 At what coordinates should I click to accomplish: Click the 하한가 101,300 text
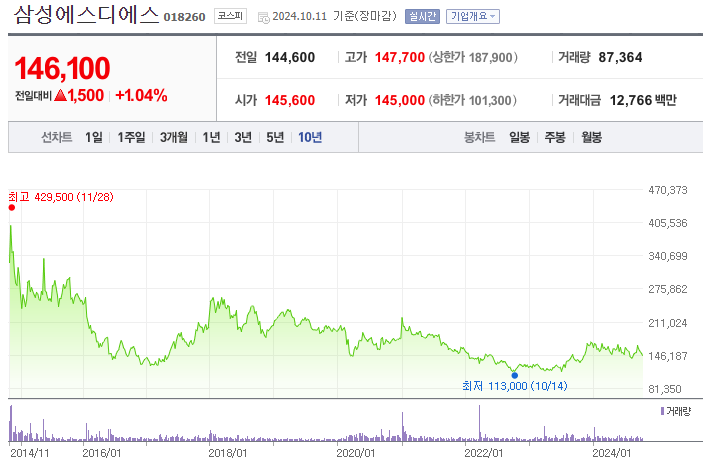pos(473,100)
